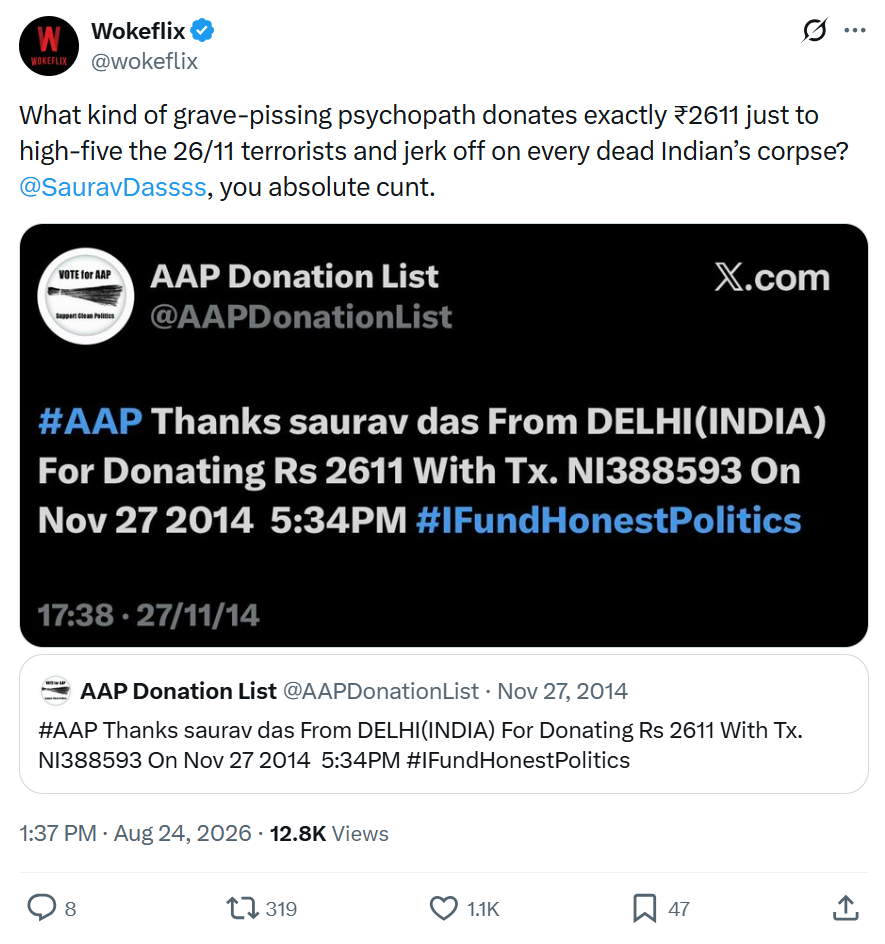Open the Wokeflix display name
Viewport: 885px width, 944px height.
pos(138,31)
